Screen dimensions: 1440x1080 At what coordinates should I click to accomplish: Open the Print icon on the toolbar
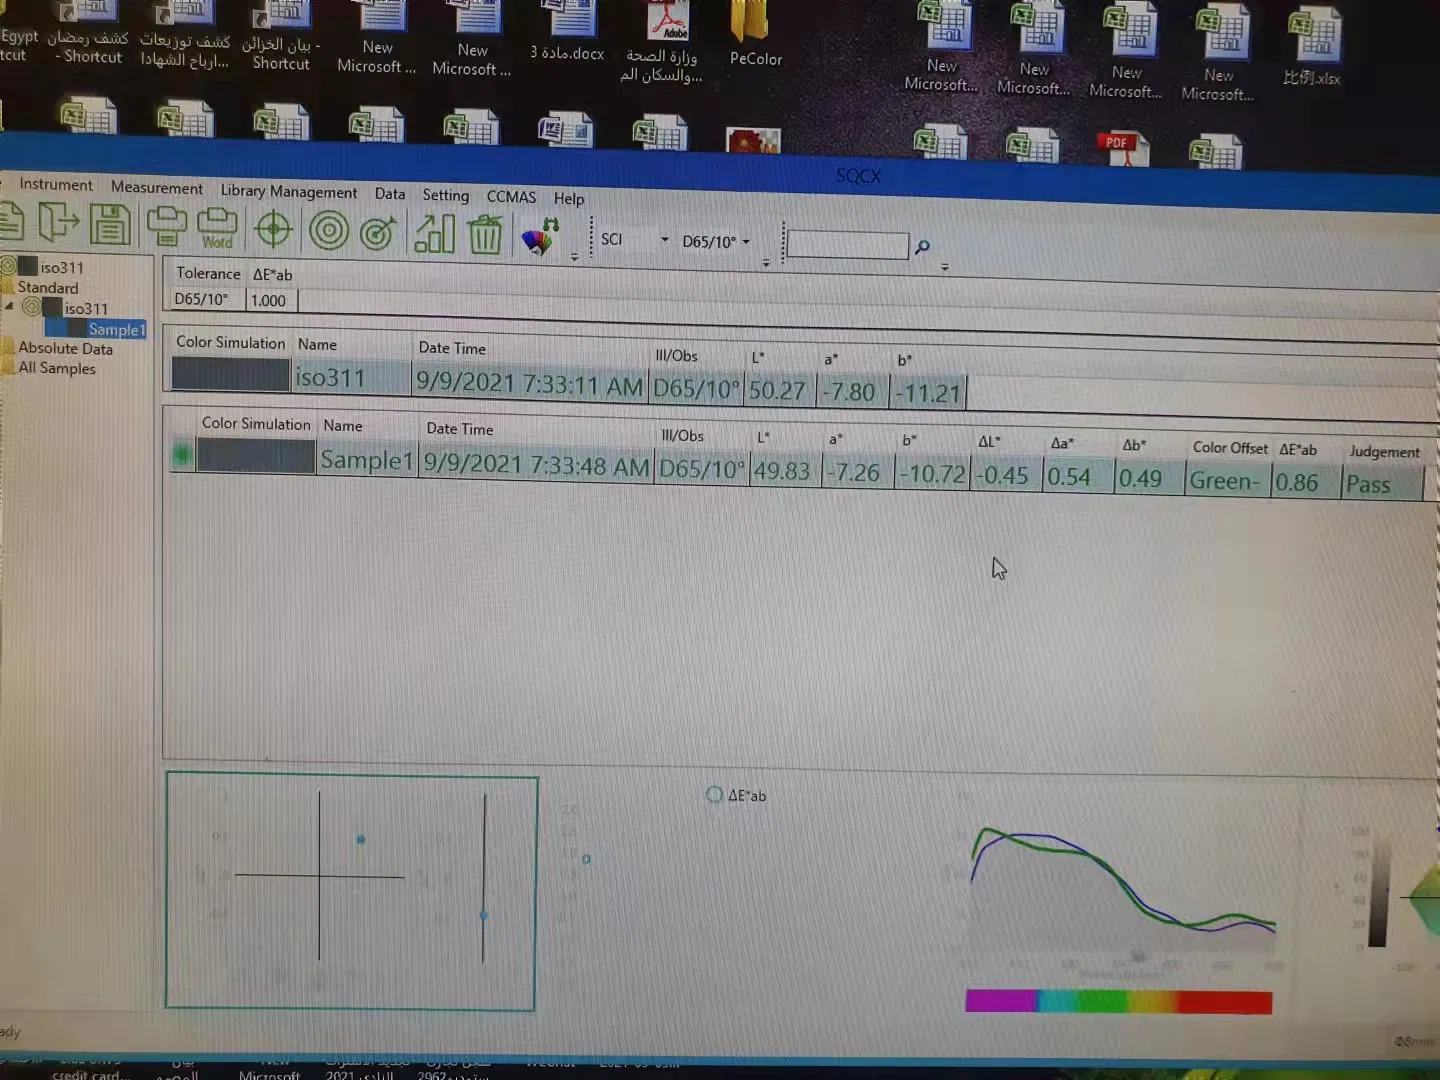[166, 228]
